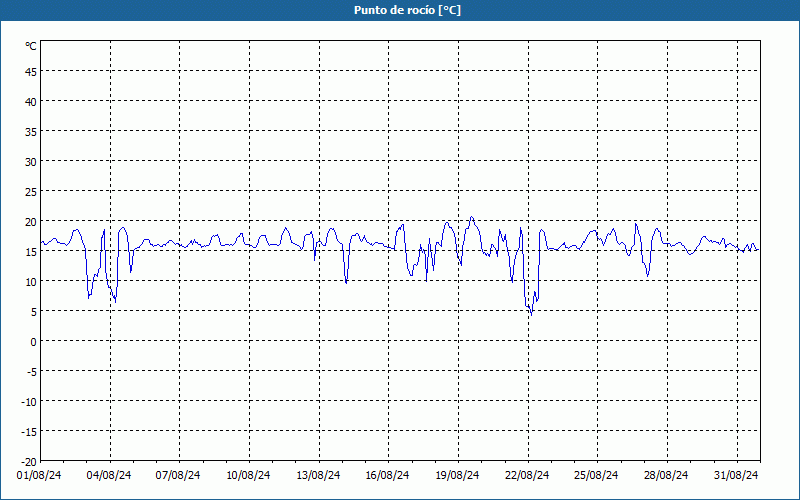Click the 45 y-axis value
The image size is (800, 500).
pyautogui.click(x=31, y=72)
